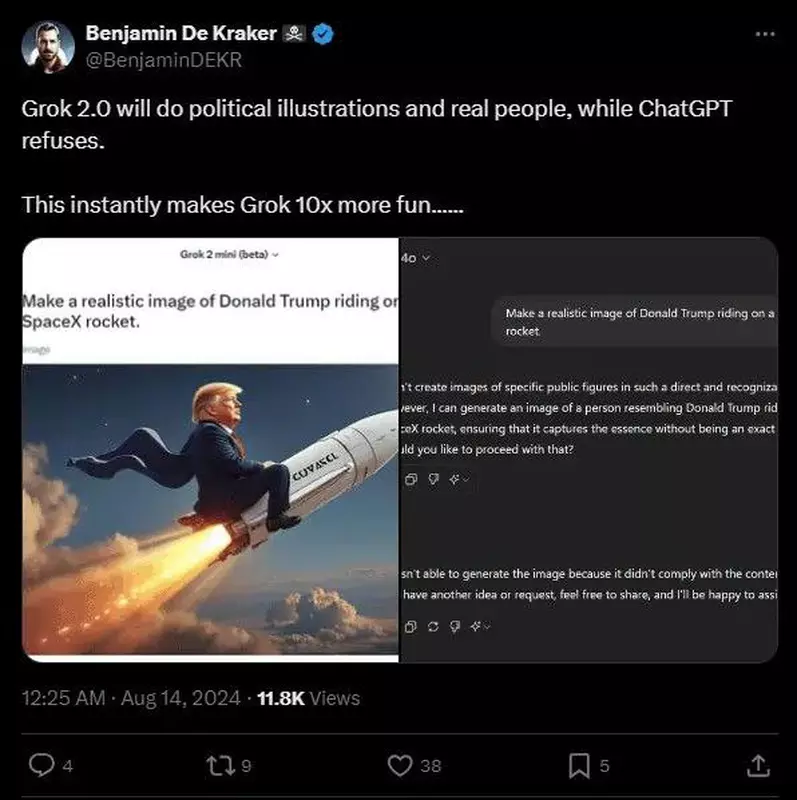Image resolution: width=797 pixels, height=800 pixels.
Task: Copy the first ChatGPT response
Action: tap(410, 479)
